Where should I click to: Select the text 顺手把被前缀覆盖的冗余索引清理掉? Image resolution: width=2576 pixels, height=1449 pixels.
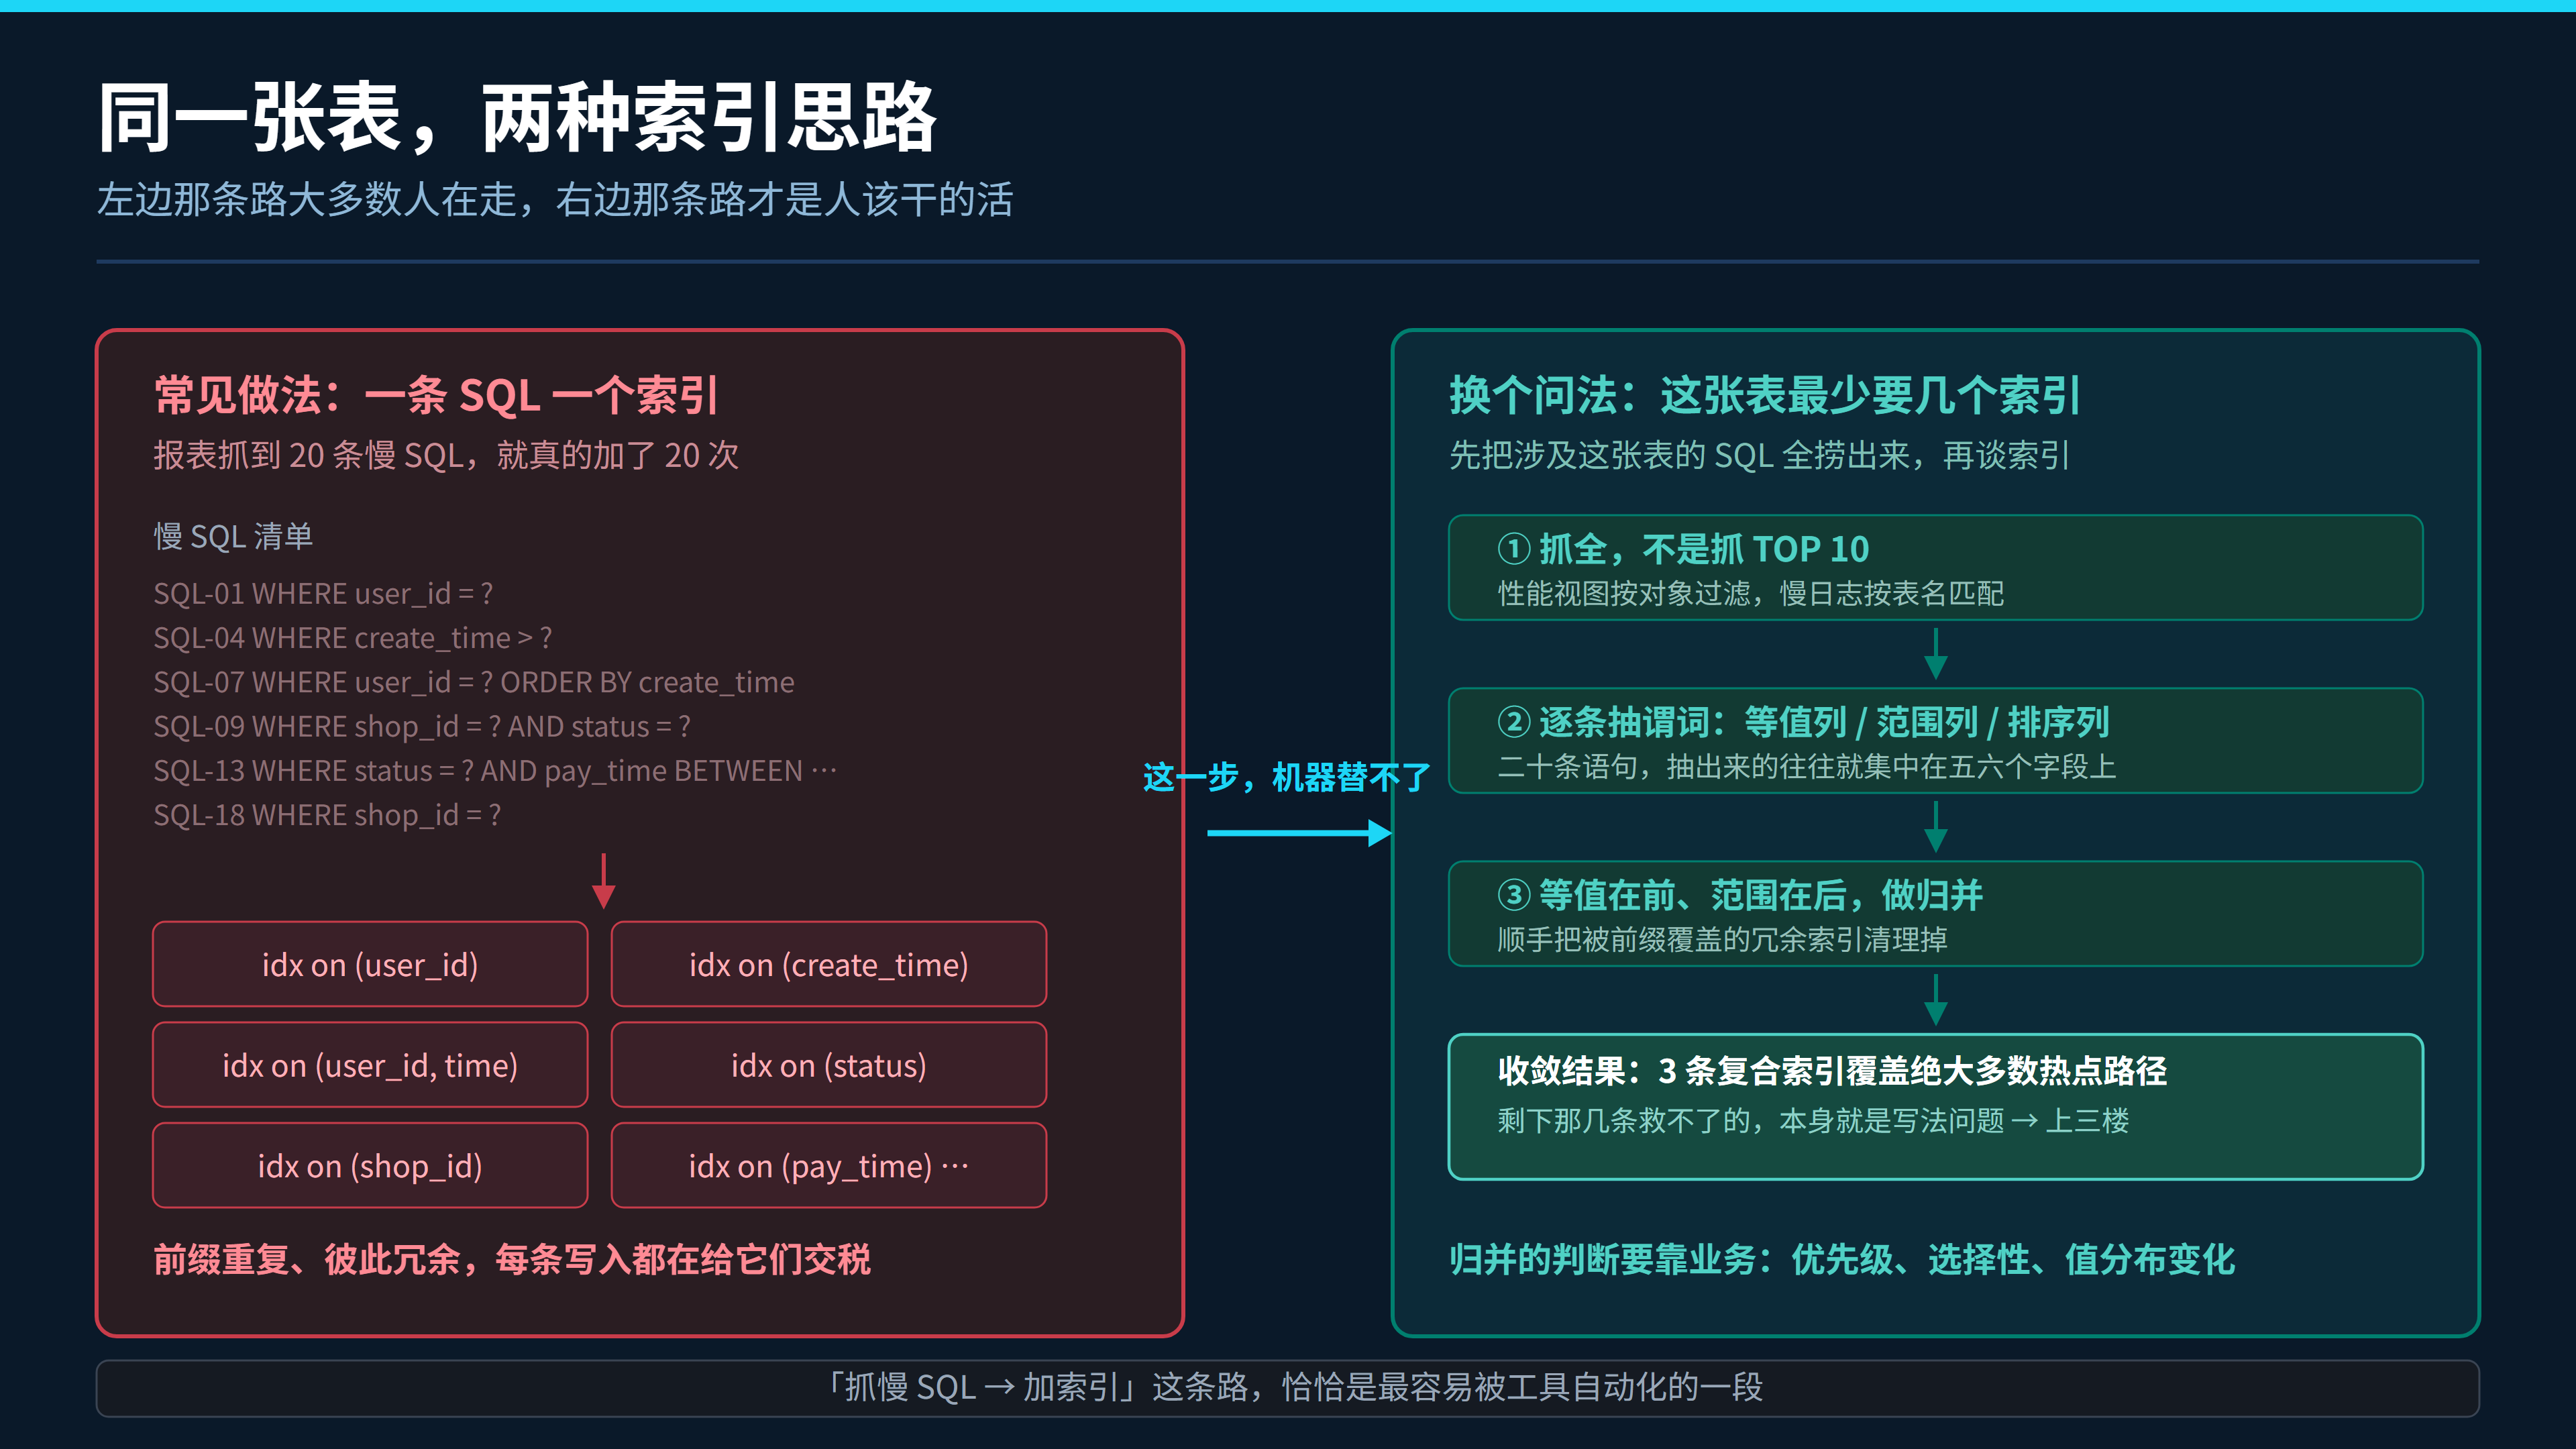click(x=1722, y=940)
